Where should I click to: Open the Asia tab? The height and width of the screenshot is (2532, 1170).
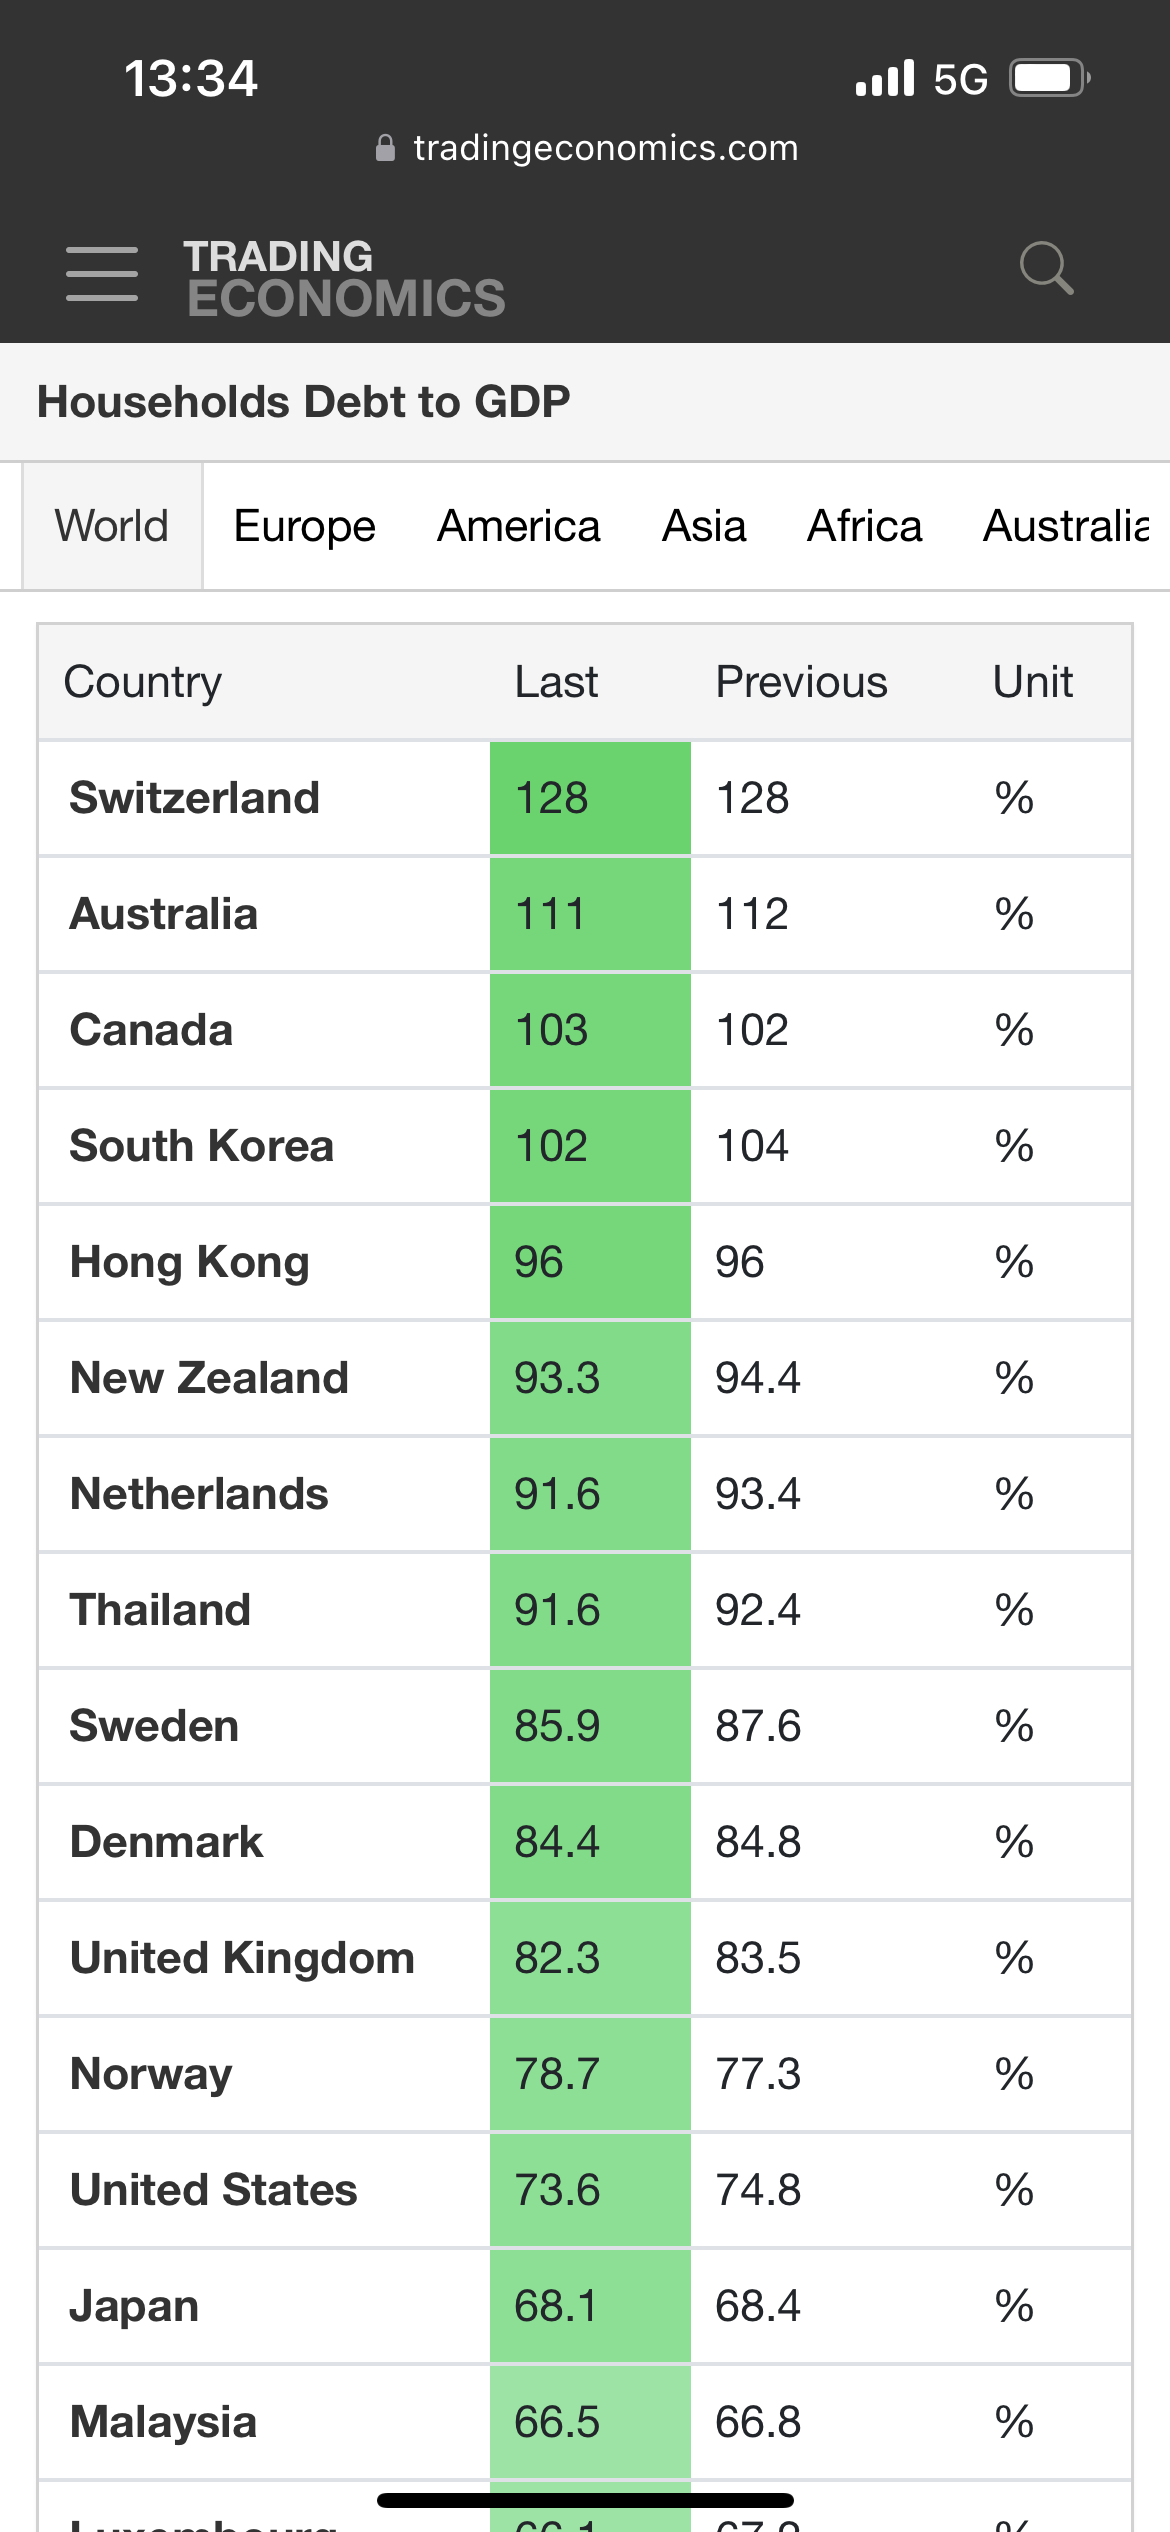pos(704,526)
